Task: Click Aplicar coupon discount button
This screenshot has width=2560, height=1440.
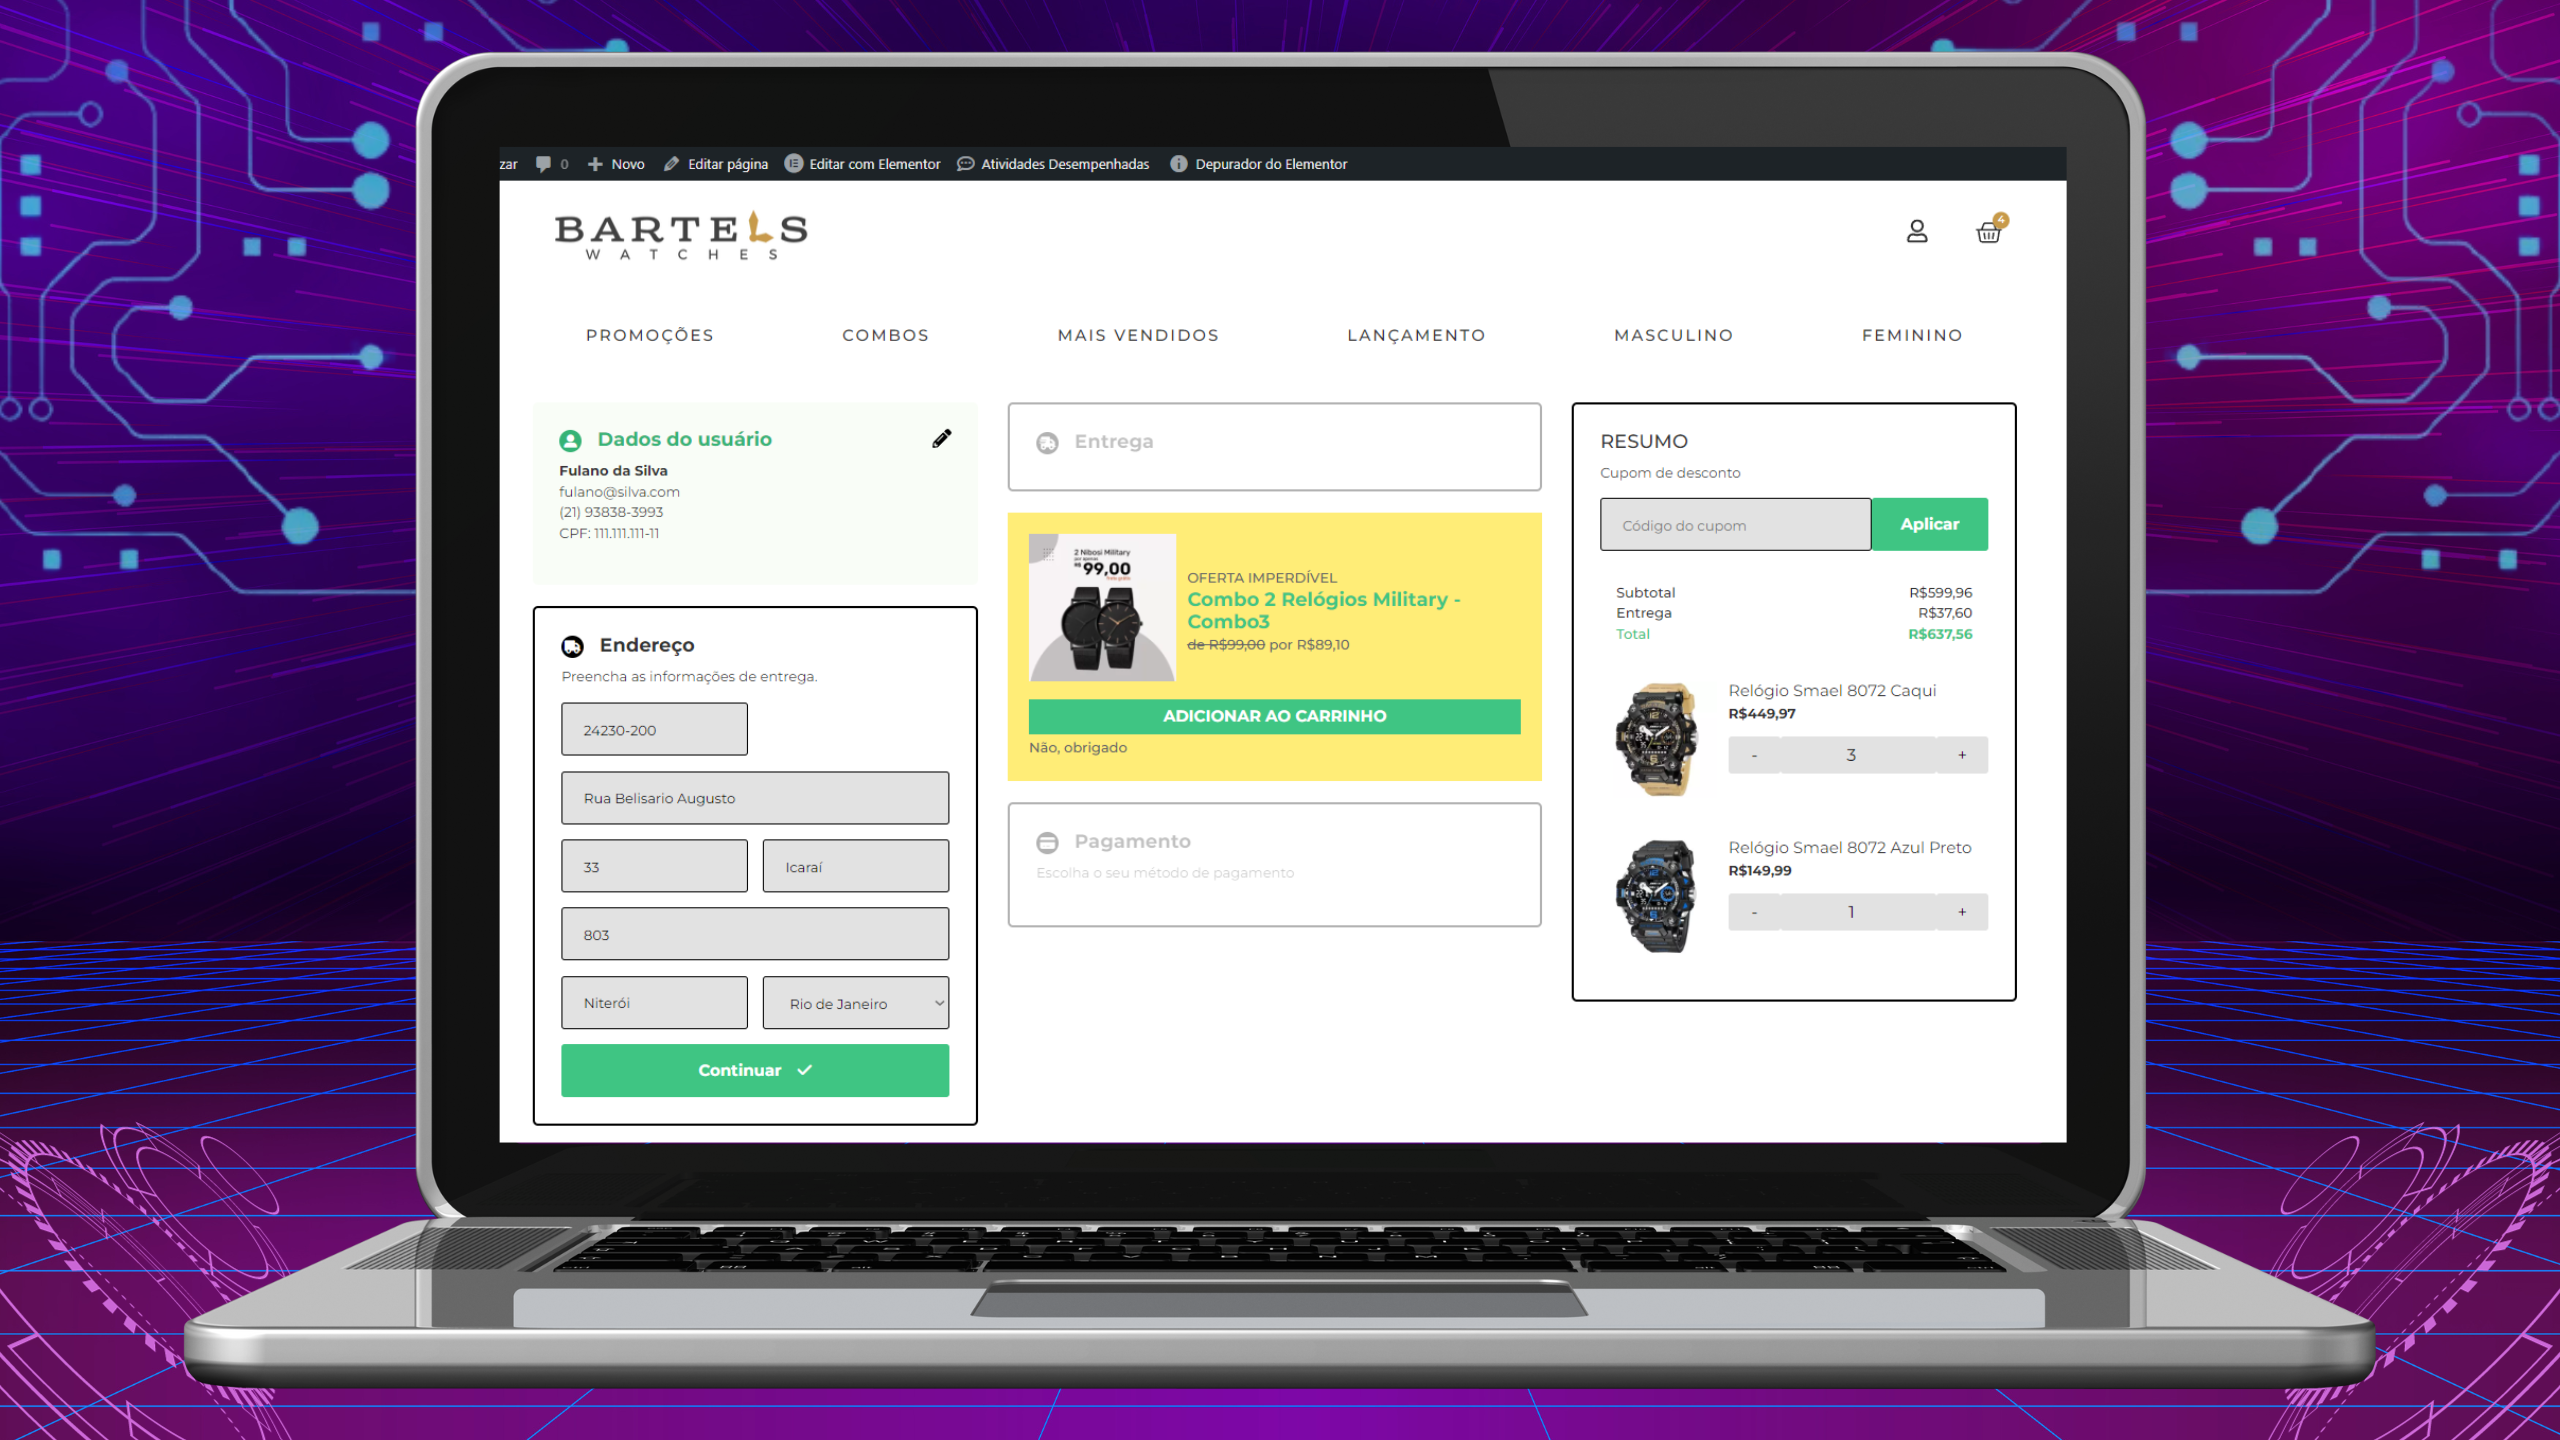Action: (1931, 524)
